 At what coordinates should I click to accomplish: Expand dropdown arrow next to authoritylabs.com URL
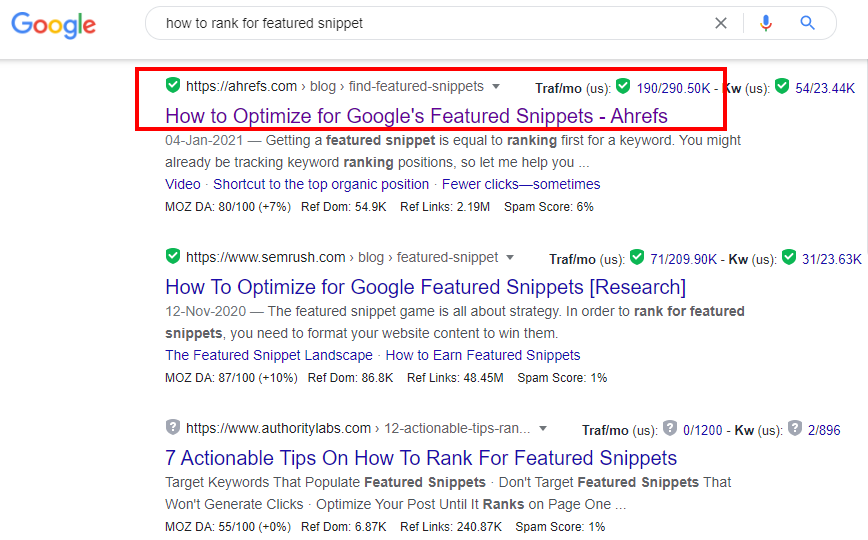543,429
